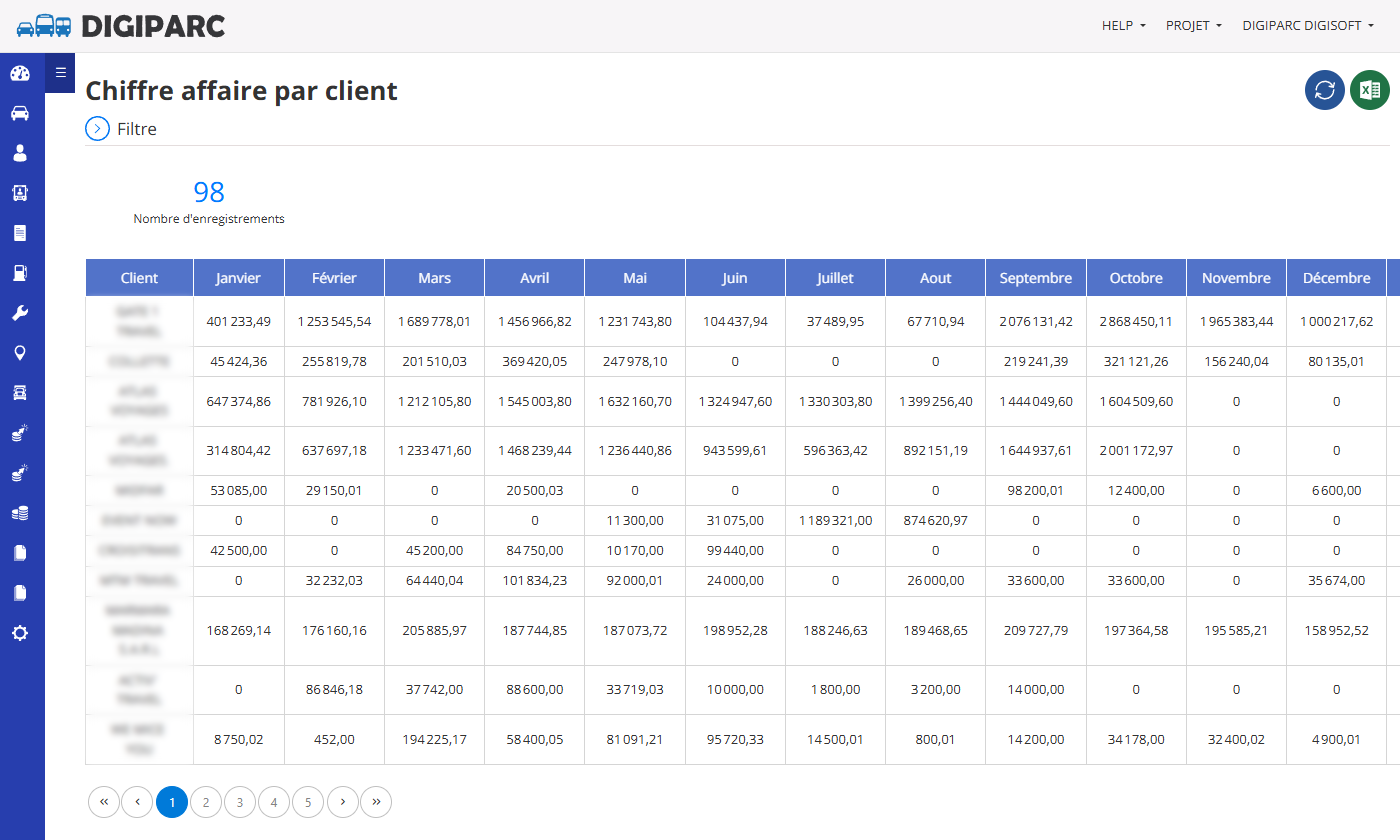The width and height of the screenshot is (1400, 840).
Task: Select cell value 1 632 160,70
Action: coord(635,401)
